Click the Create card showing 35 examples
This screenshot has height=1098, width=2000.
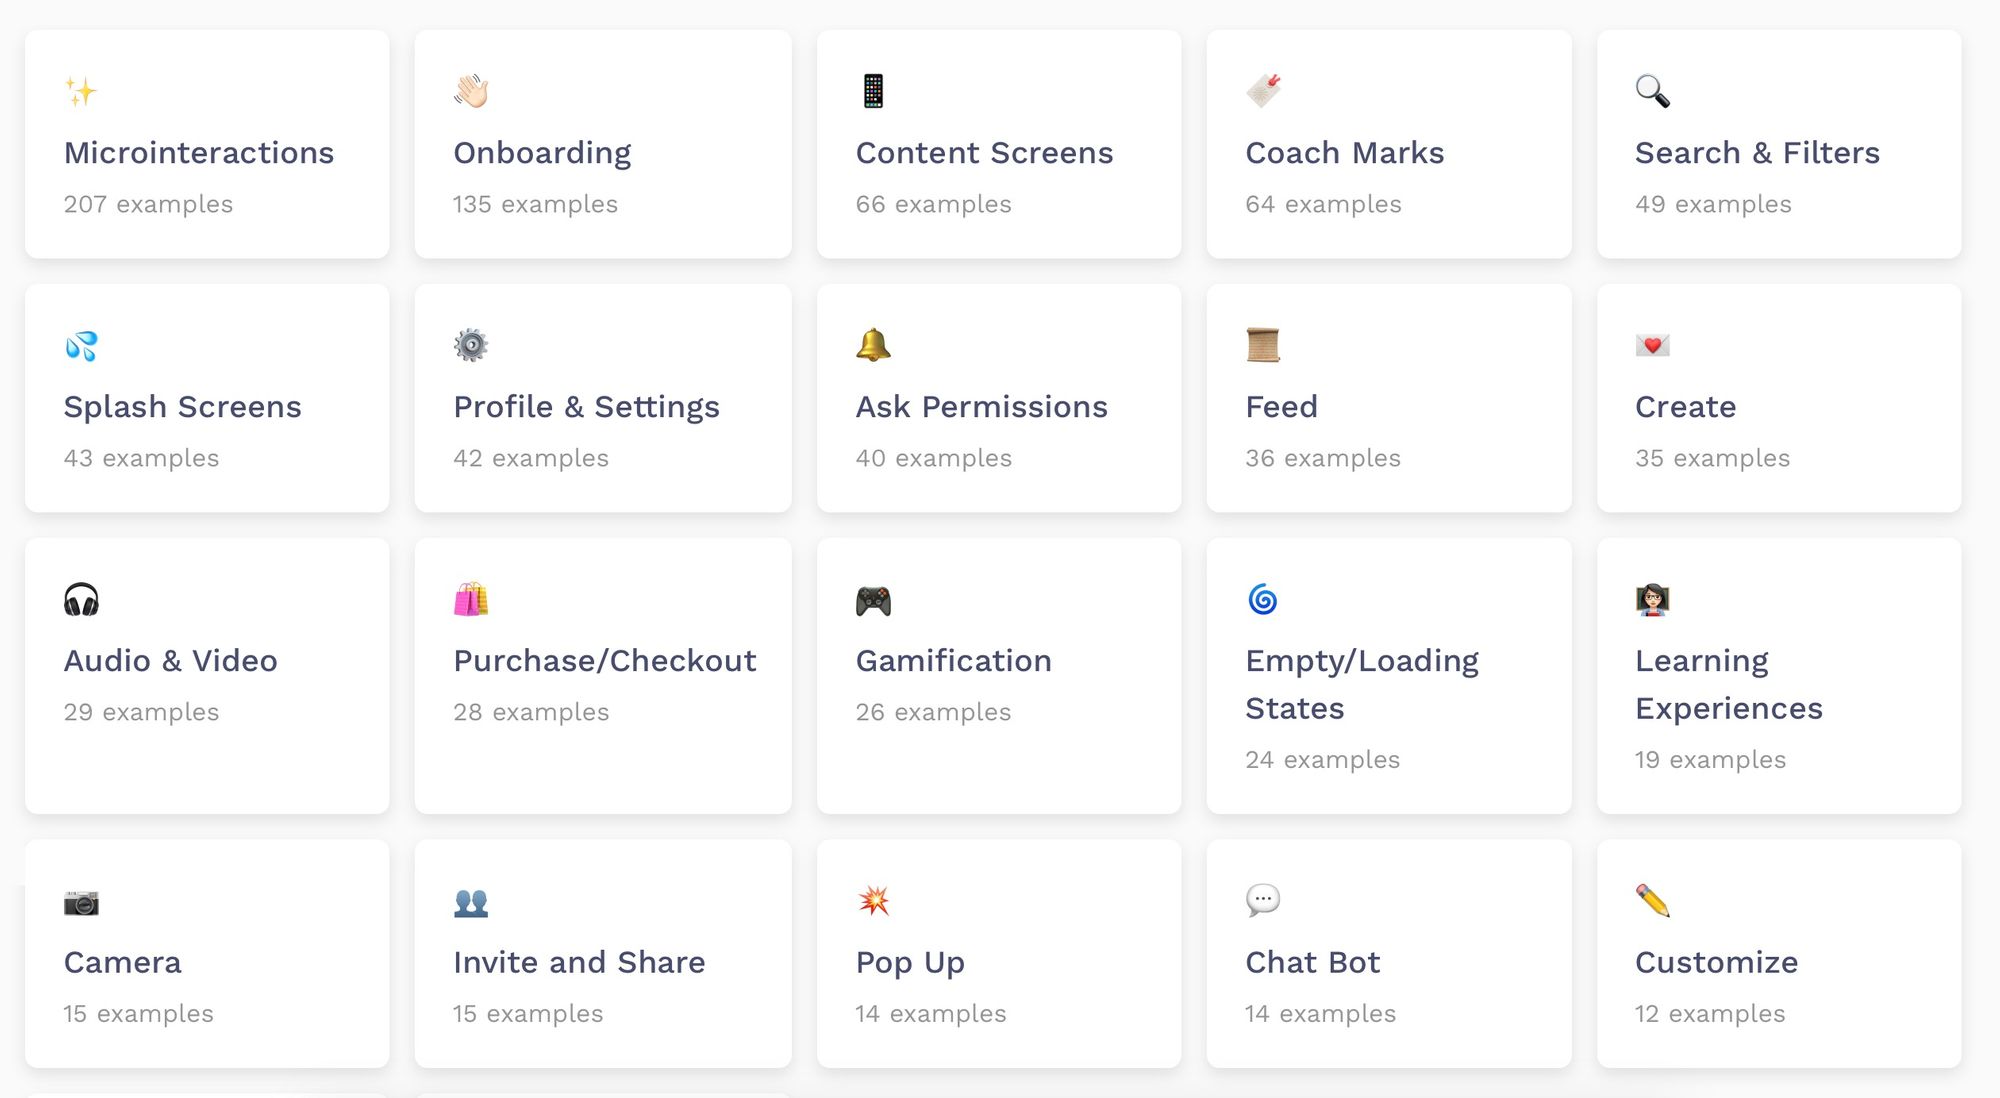[x=1779, y=398]
